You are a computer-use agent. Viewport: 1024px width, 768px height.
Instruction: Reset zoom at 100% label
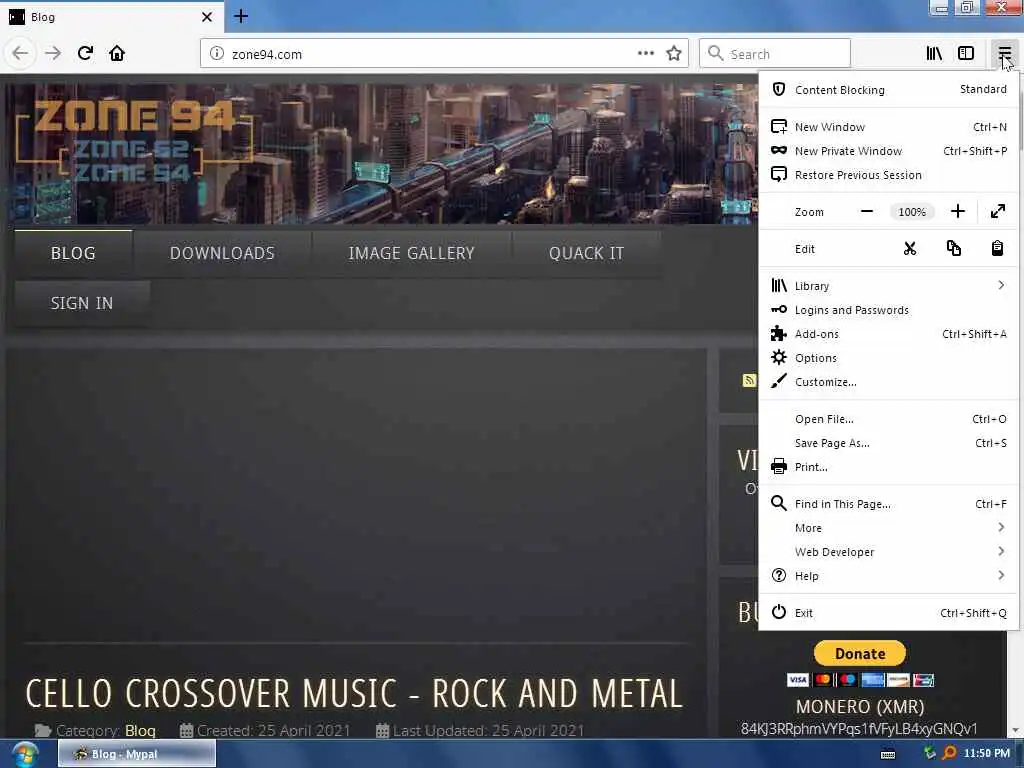pos(912,212)
